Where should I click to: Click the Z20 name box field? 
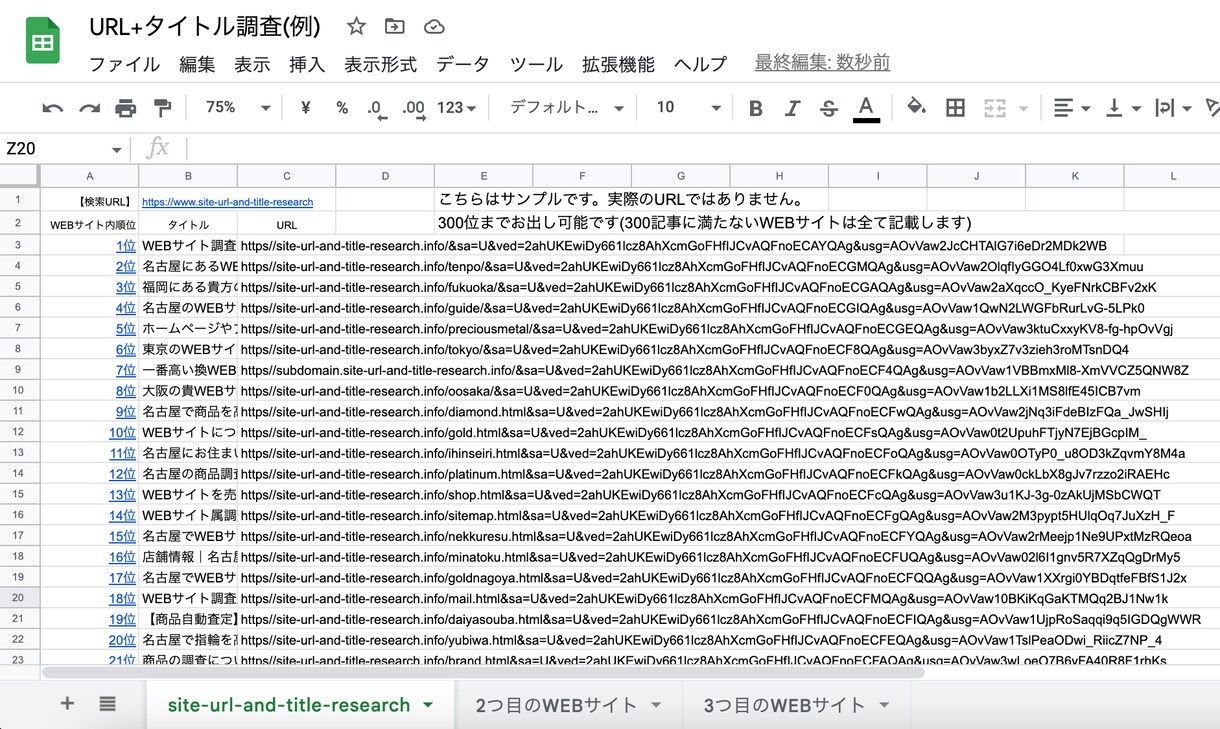pyautogui.click(x=55, y=150)
